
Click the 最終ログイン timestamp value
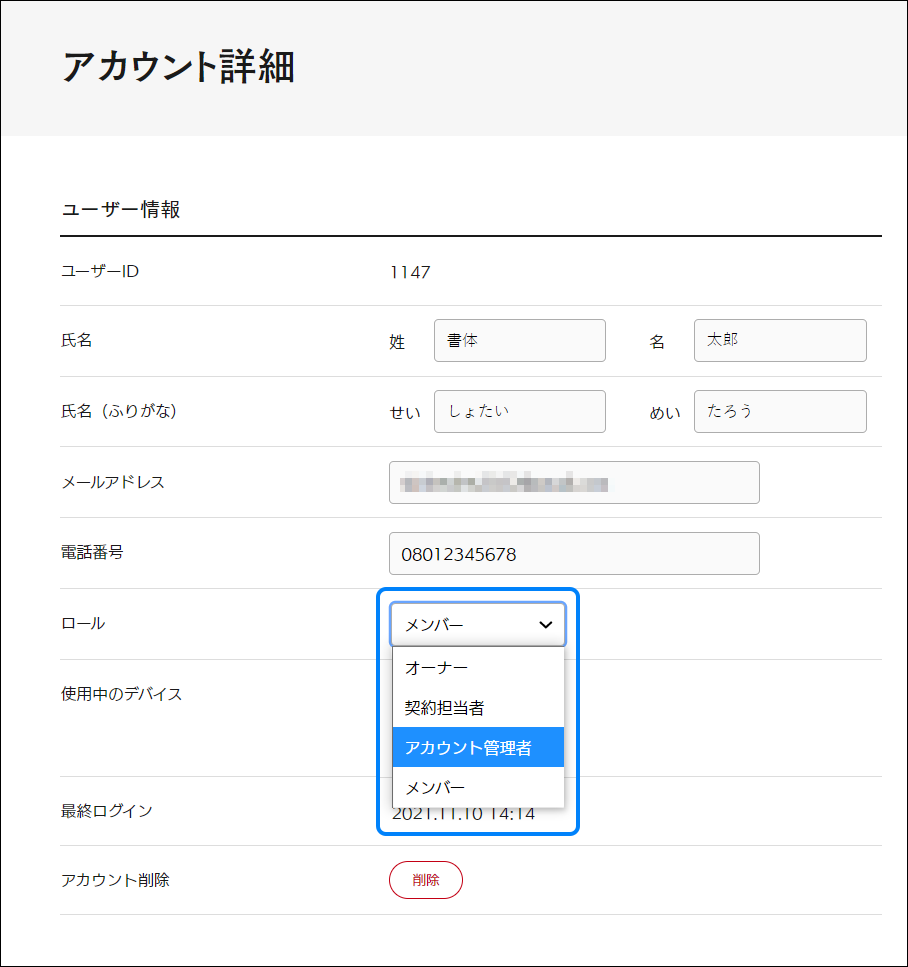464,814
